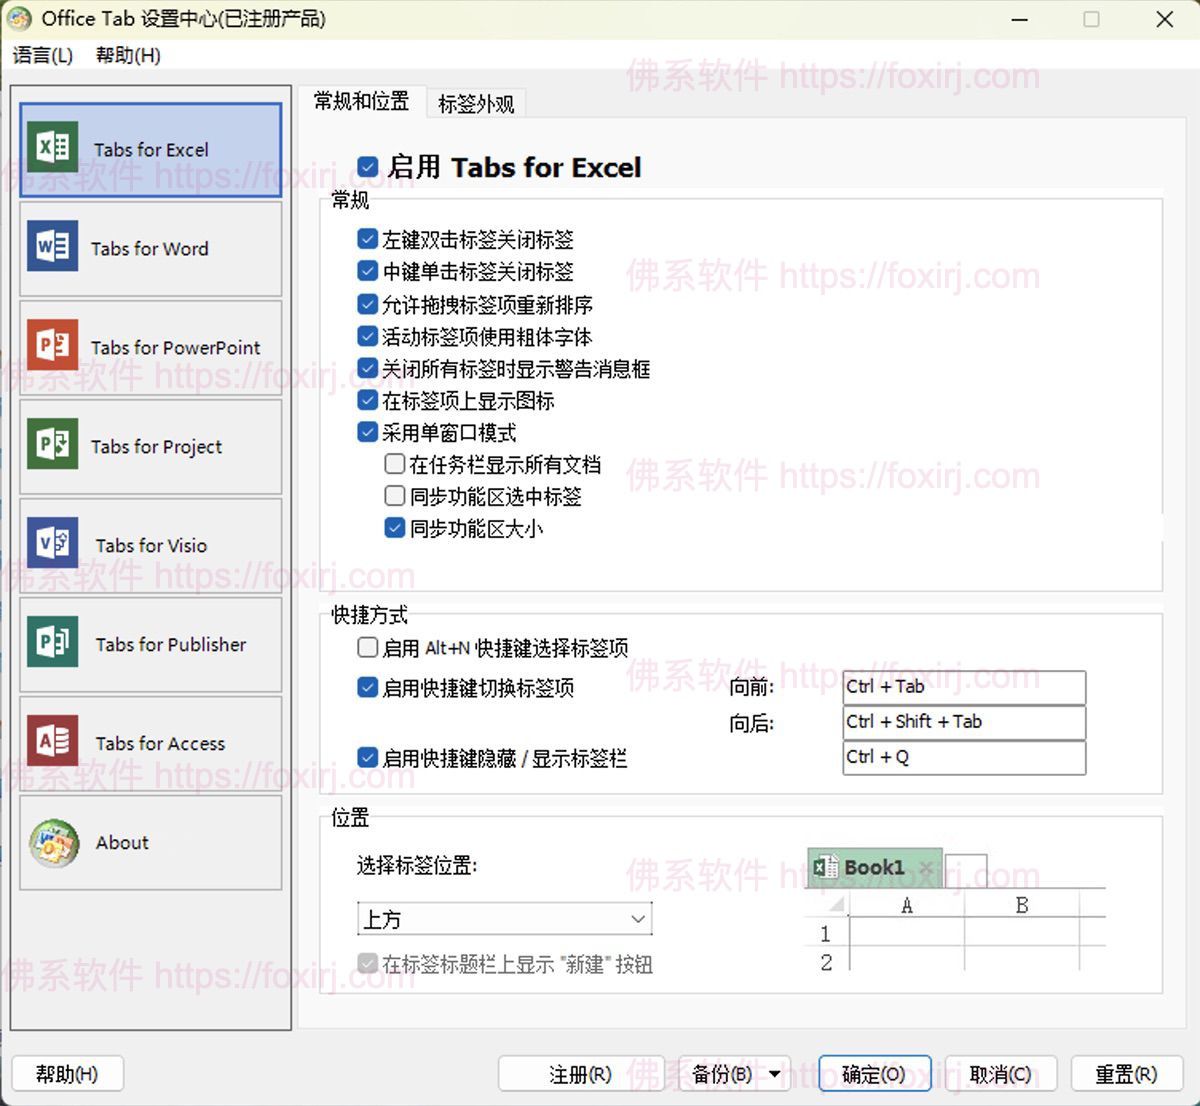Select the Tabs for Visio icon
1200x1106 pixels.
[52, 545]
